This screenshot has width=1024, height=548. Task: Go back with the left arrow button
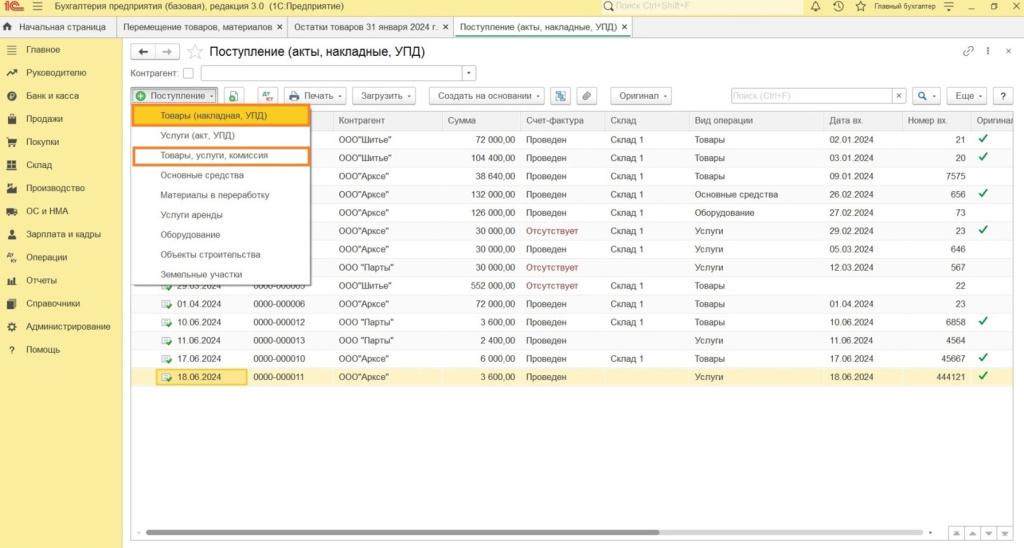tap(143, 52)
